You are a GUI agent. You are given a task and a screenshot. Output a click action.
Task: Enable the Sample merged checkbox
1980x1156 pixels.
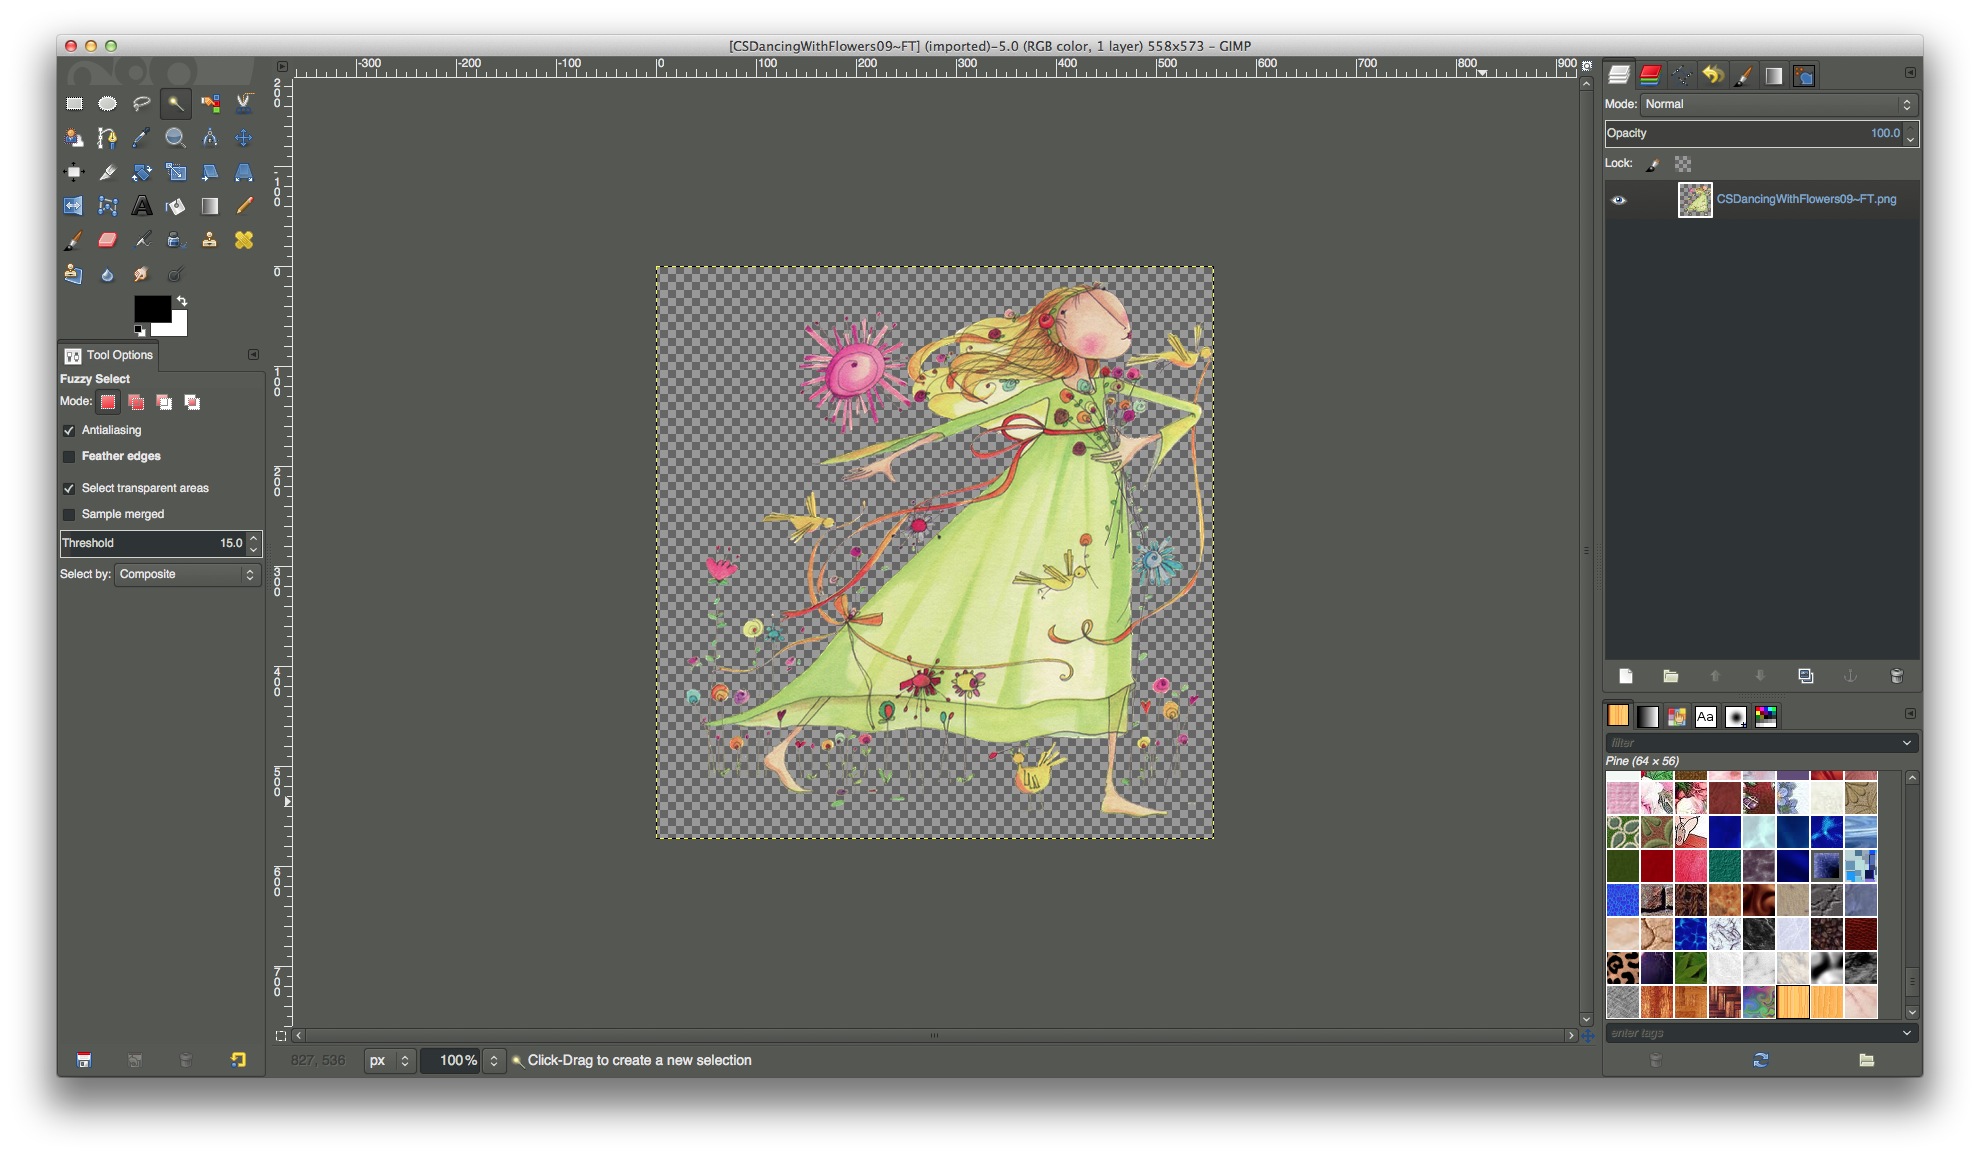pos(69,514)
